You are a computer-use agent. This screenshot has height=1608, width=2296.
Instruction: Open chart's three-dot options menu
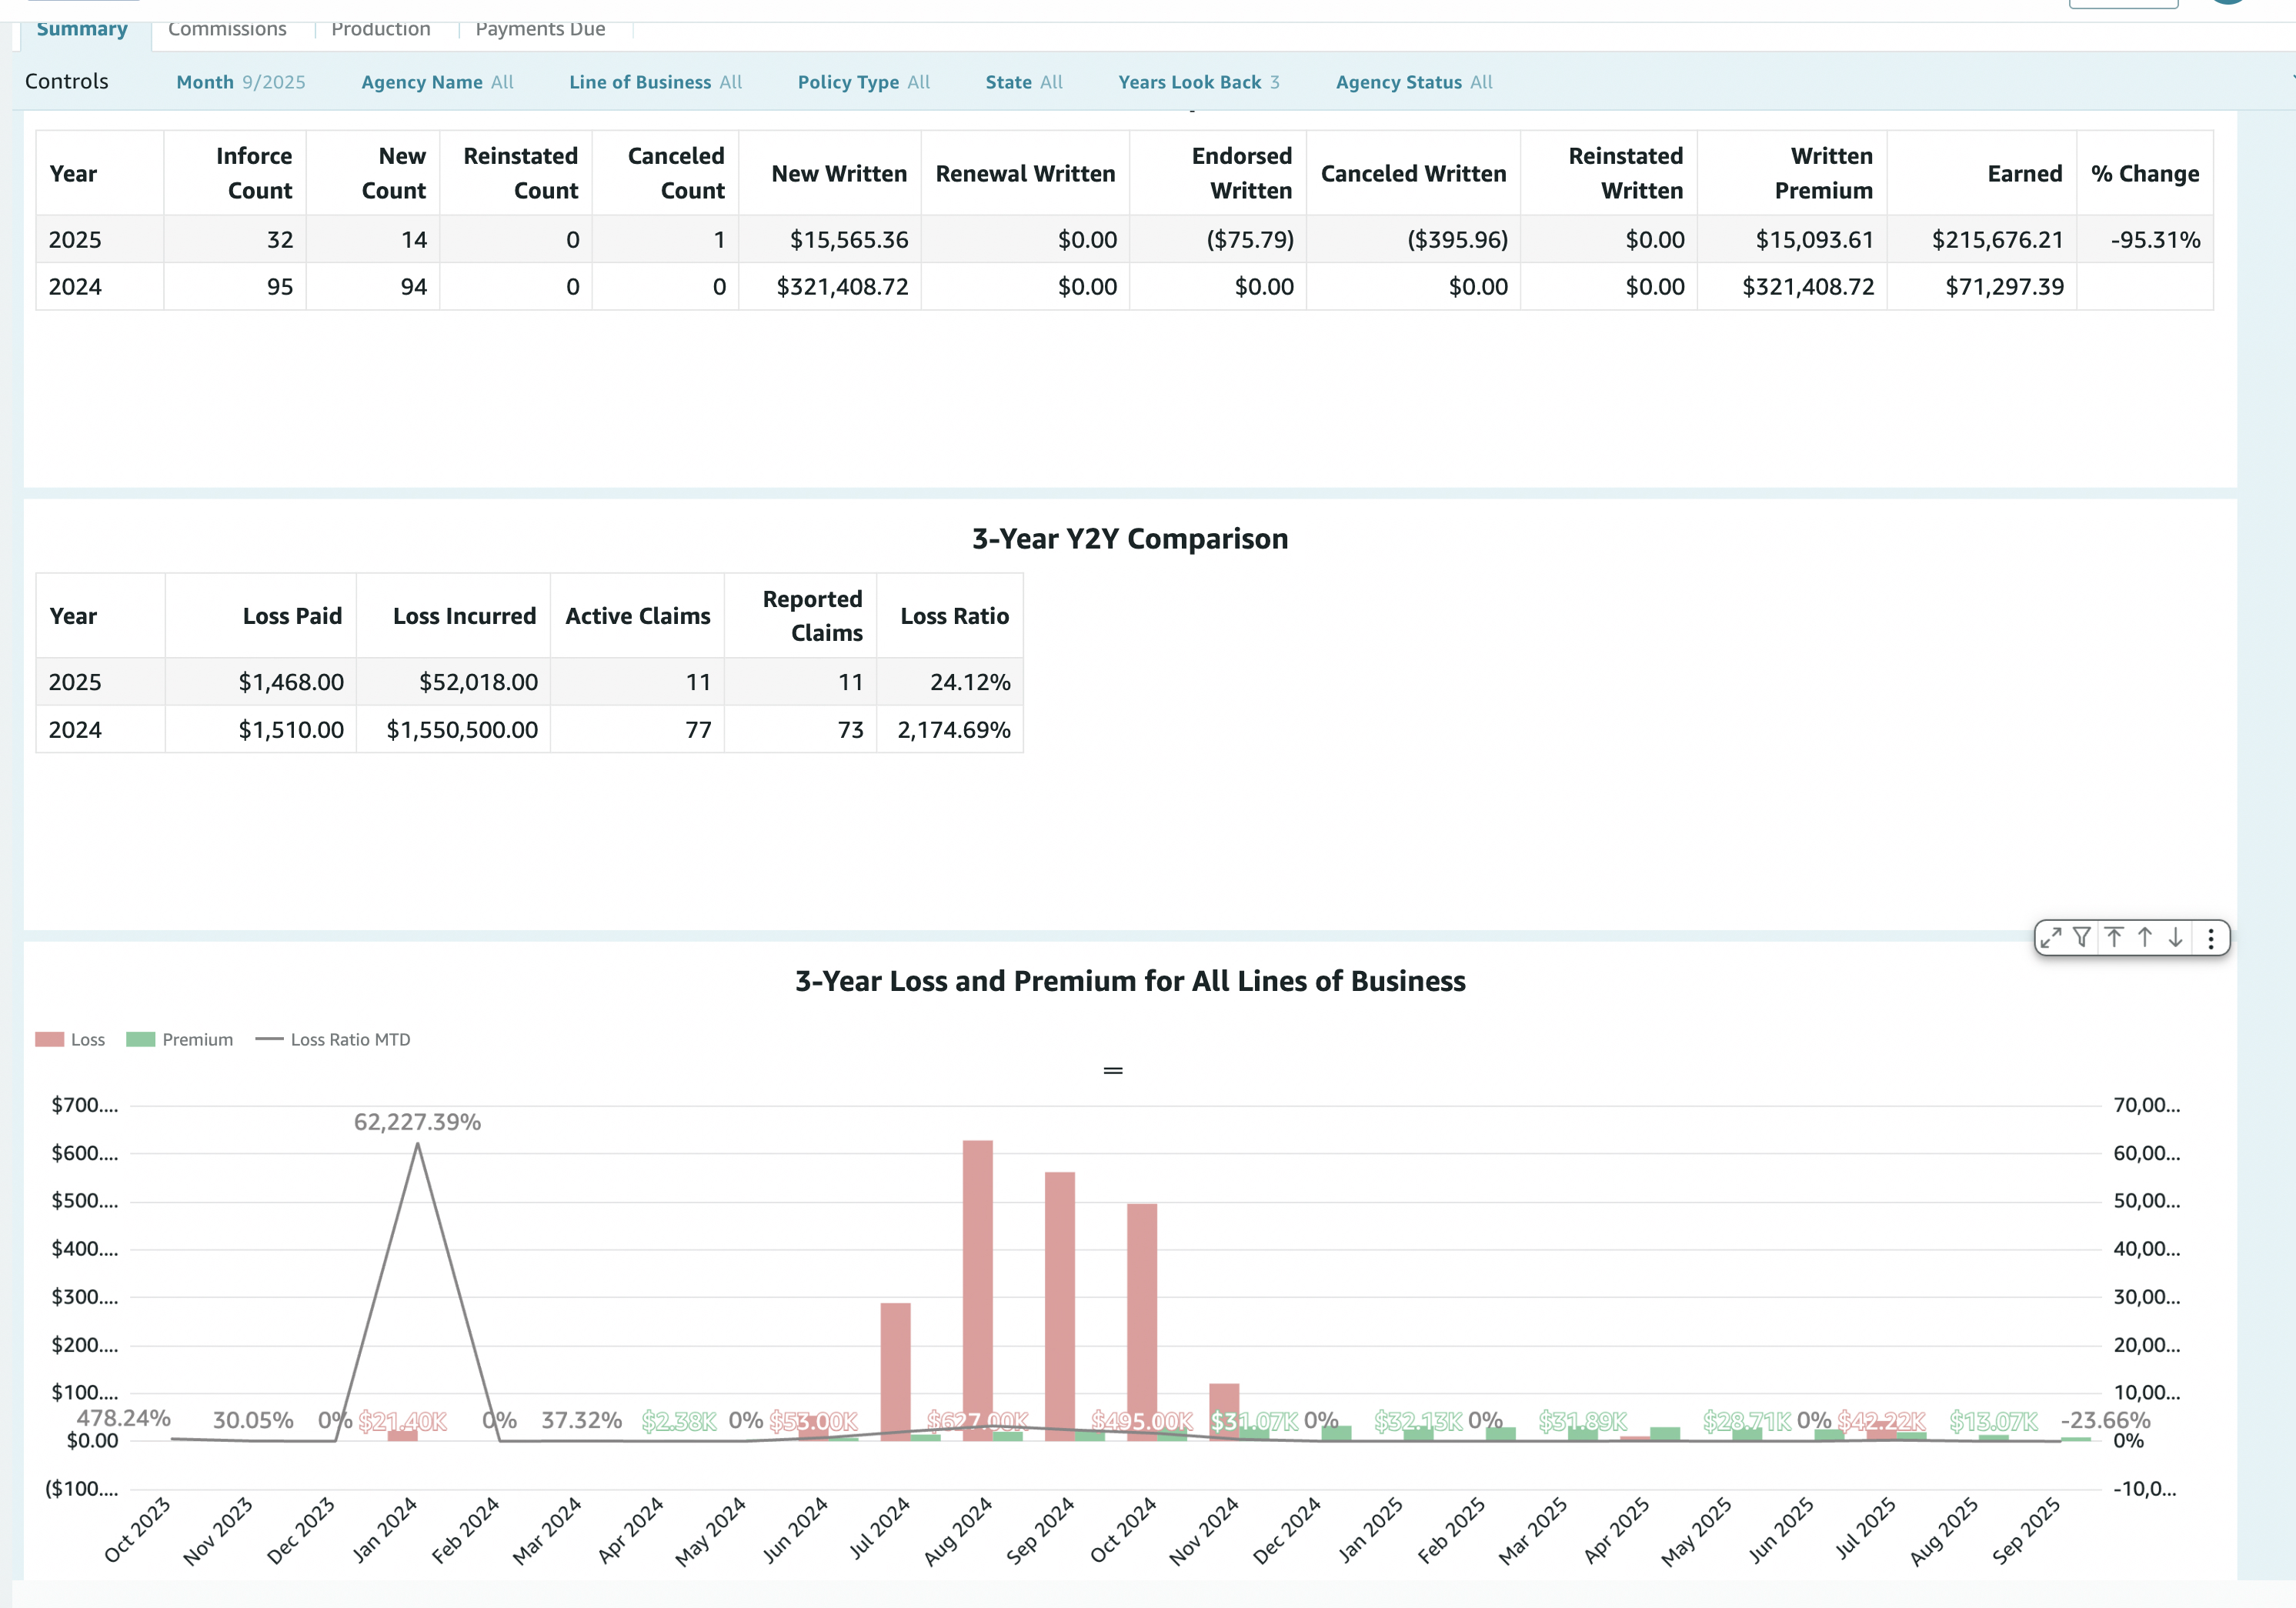[x=2211, y=938]
